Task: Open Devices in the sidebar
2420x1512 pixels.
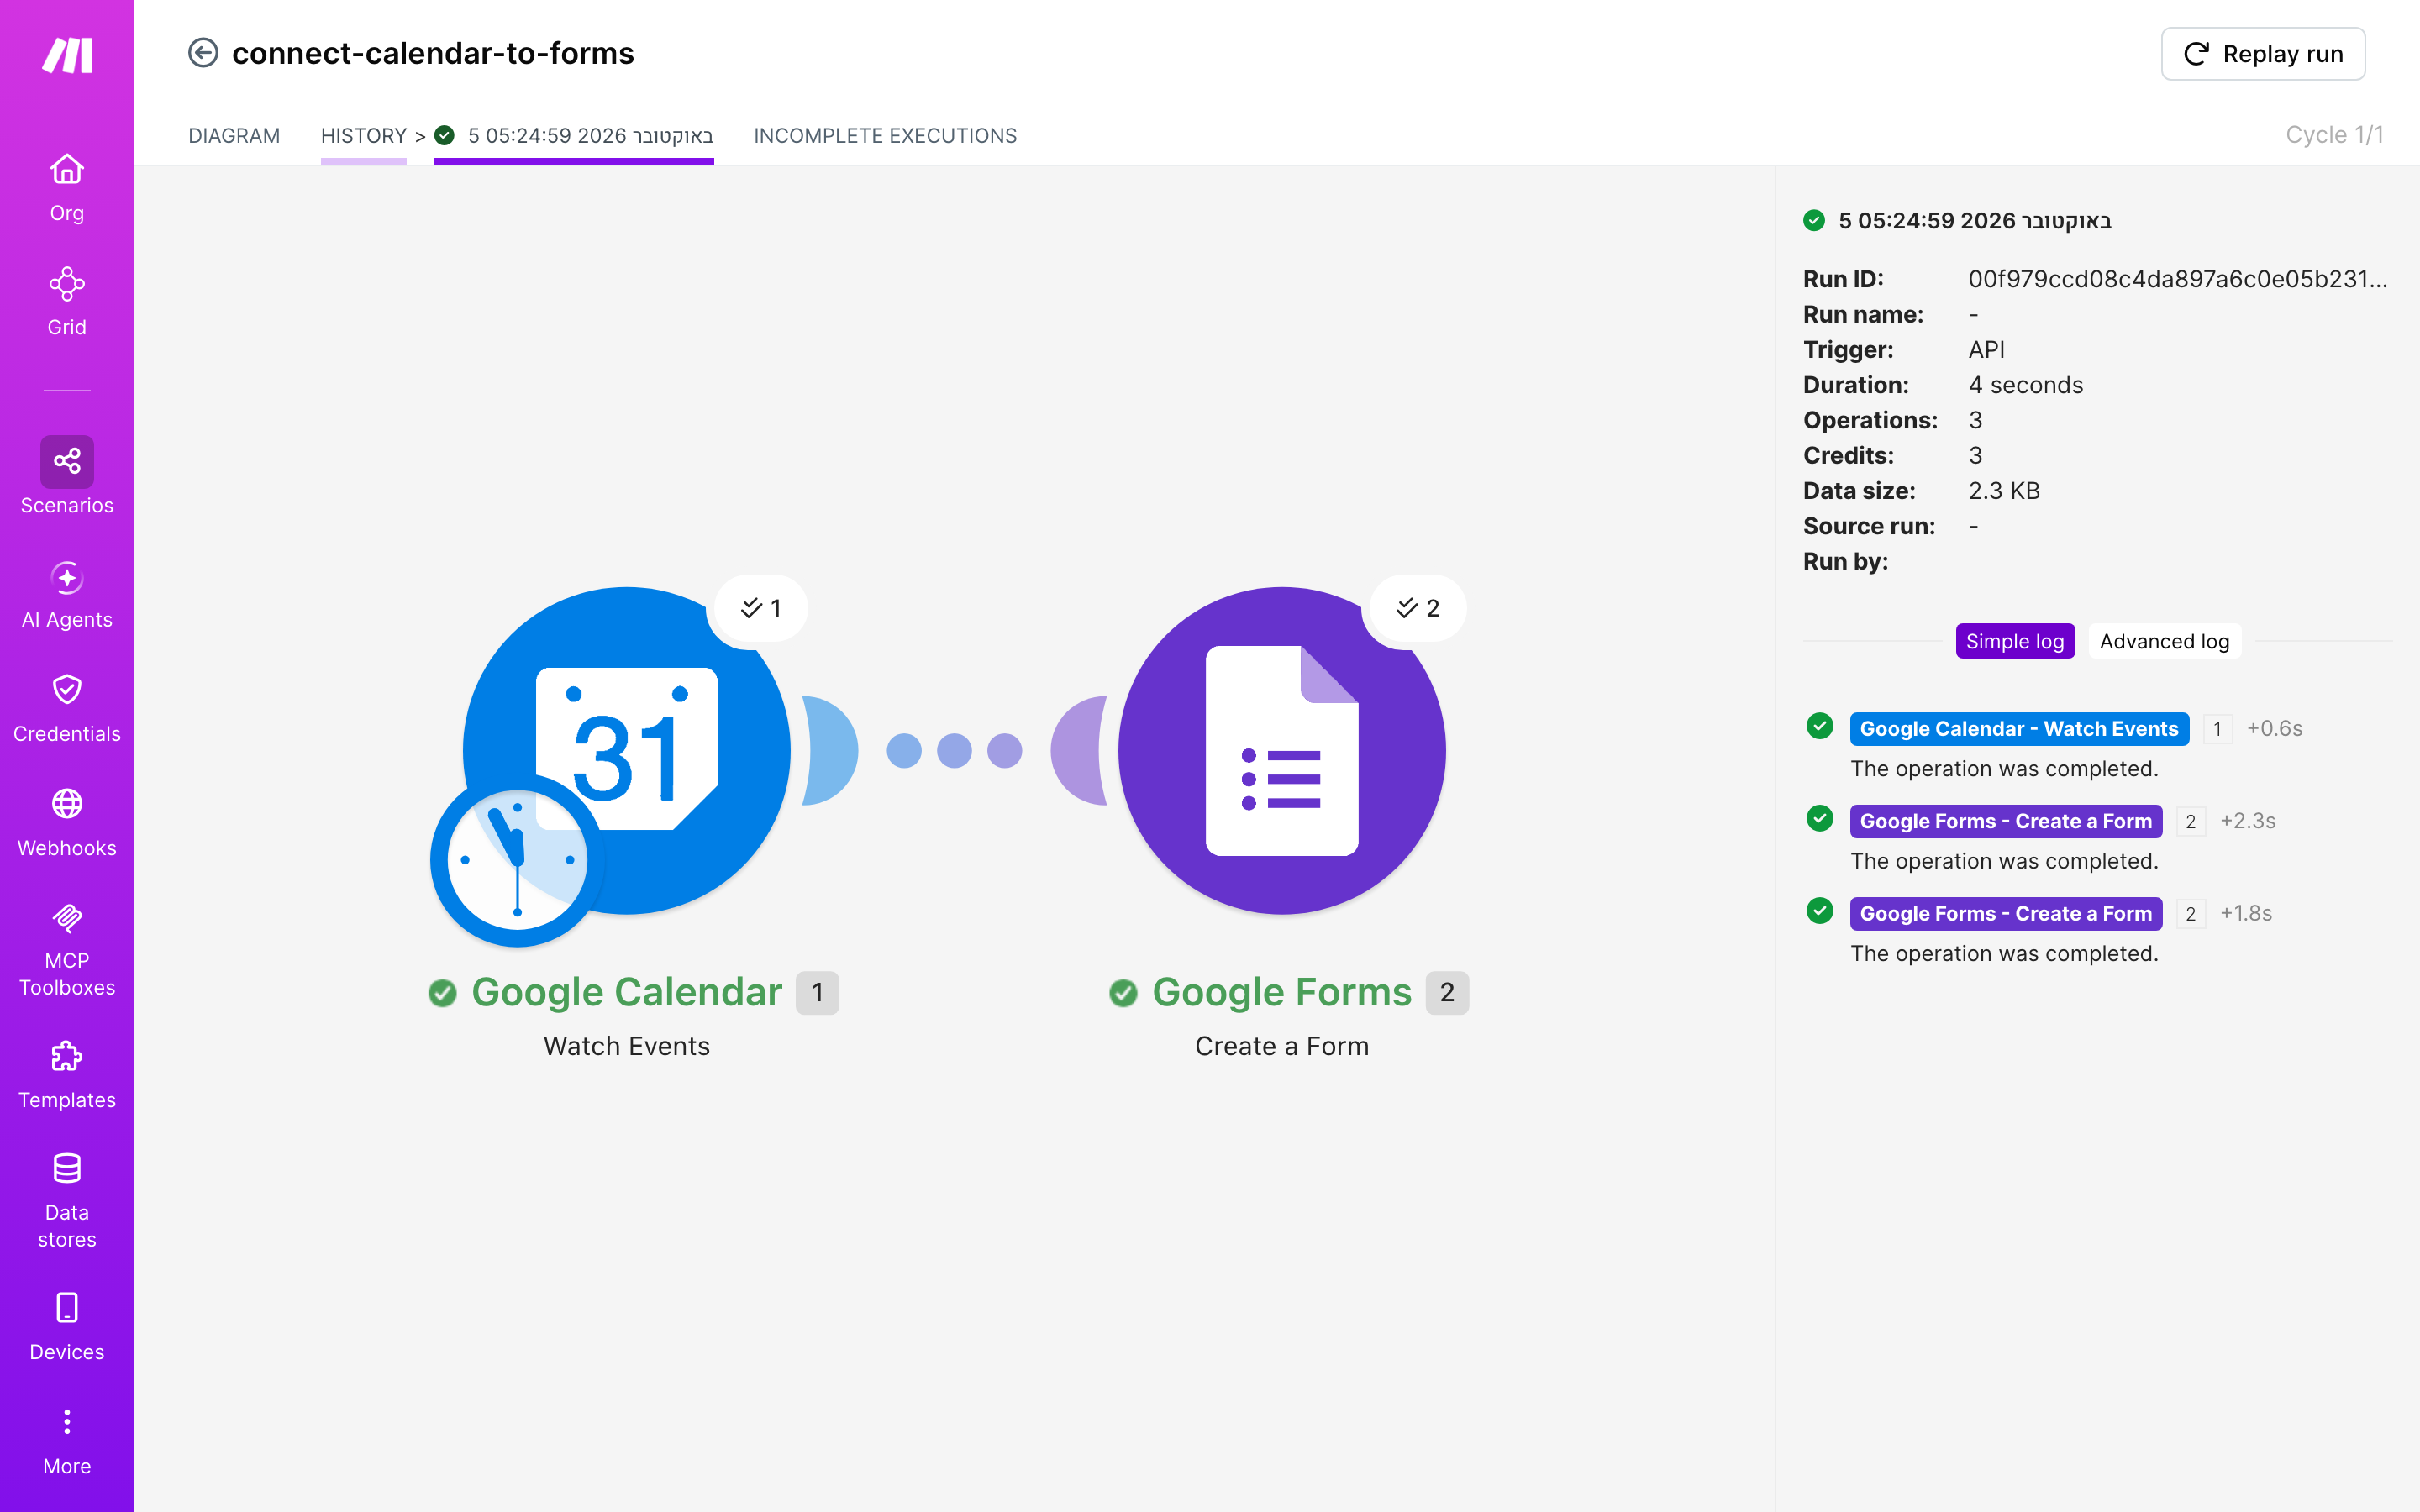Action: click(67, 1327)
